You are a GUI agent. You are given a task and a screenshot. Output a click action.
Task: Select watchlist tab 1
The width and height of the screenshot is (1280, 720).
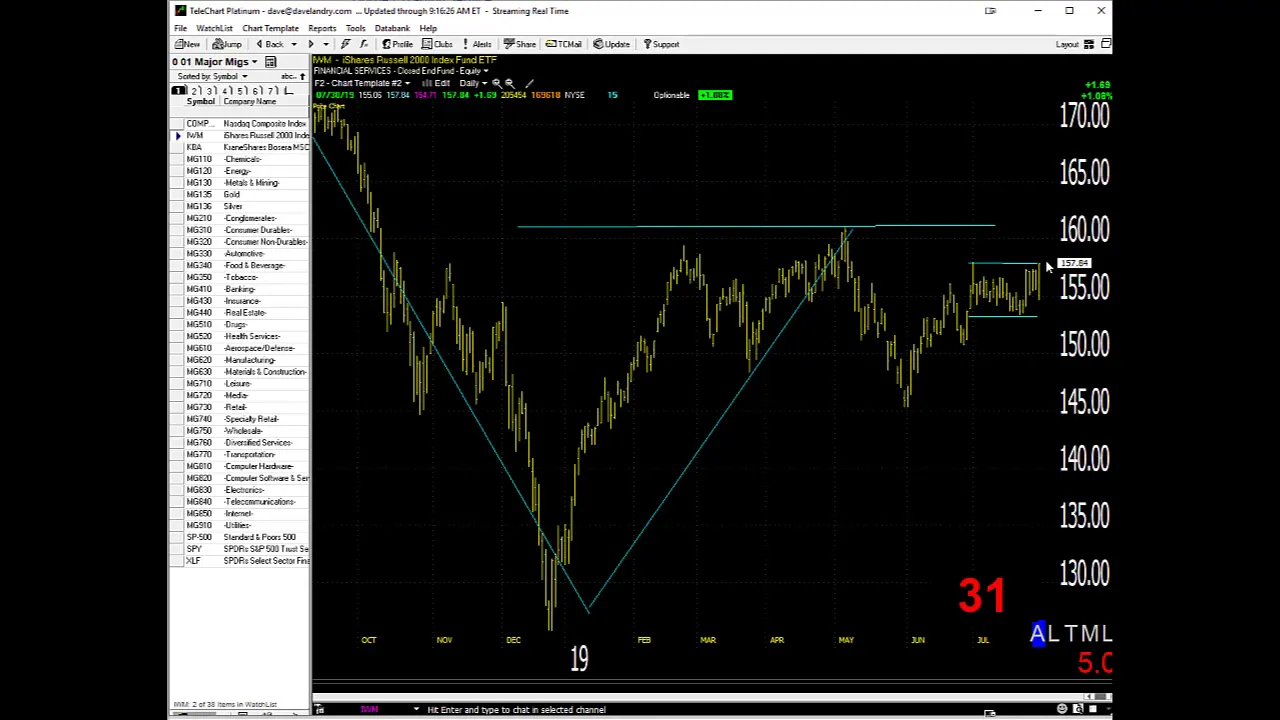179,91
